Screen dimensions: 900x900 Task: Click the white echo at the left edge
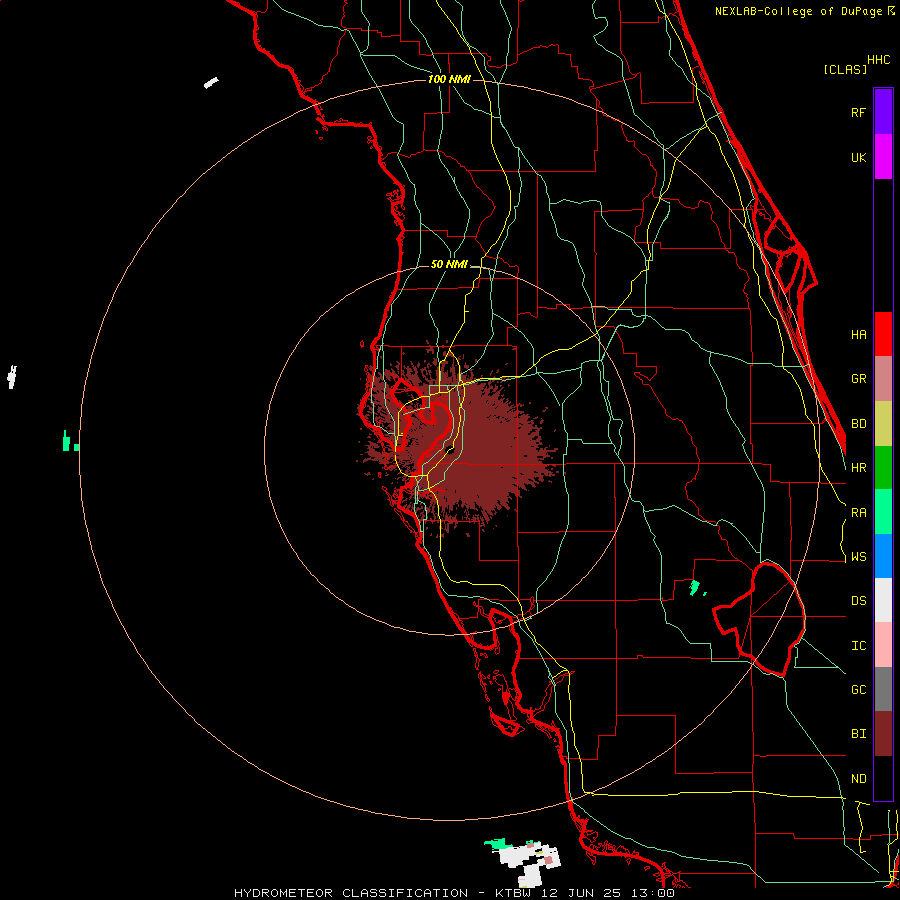(x=11, y=377)
